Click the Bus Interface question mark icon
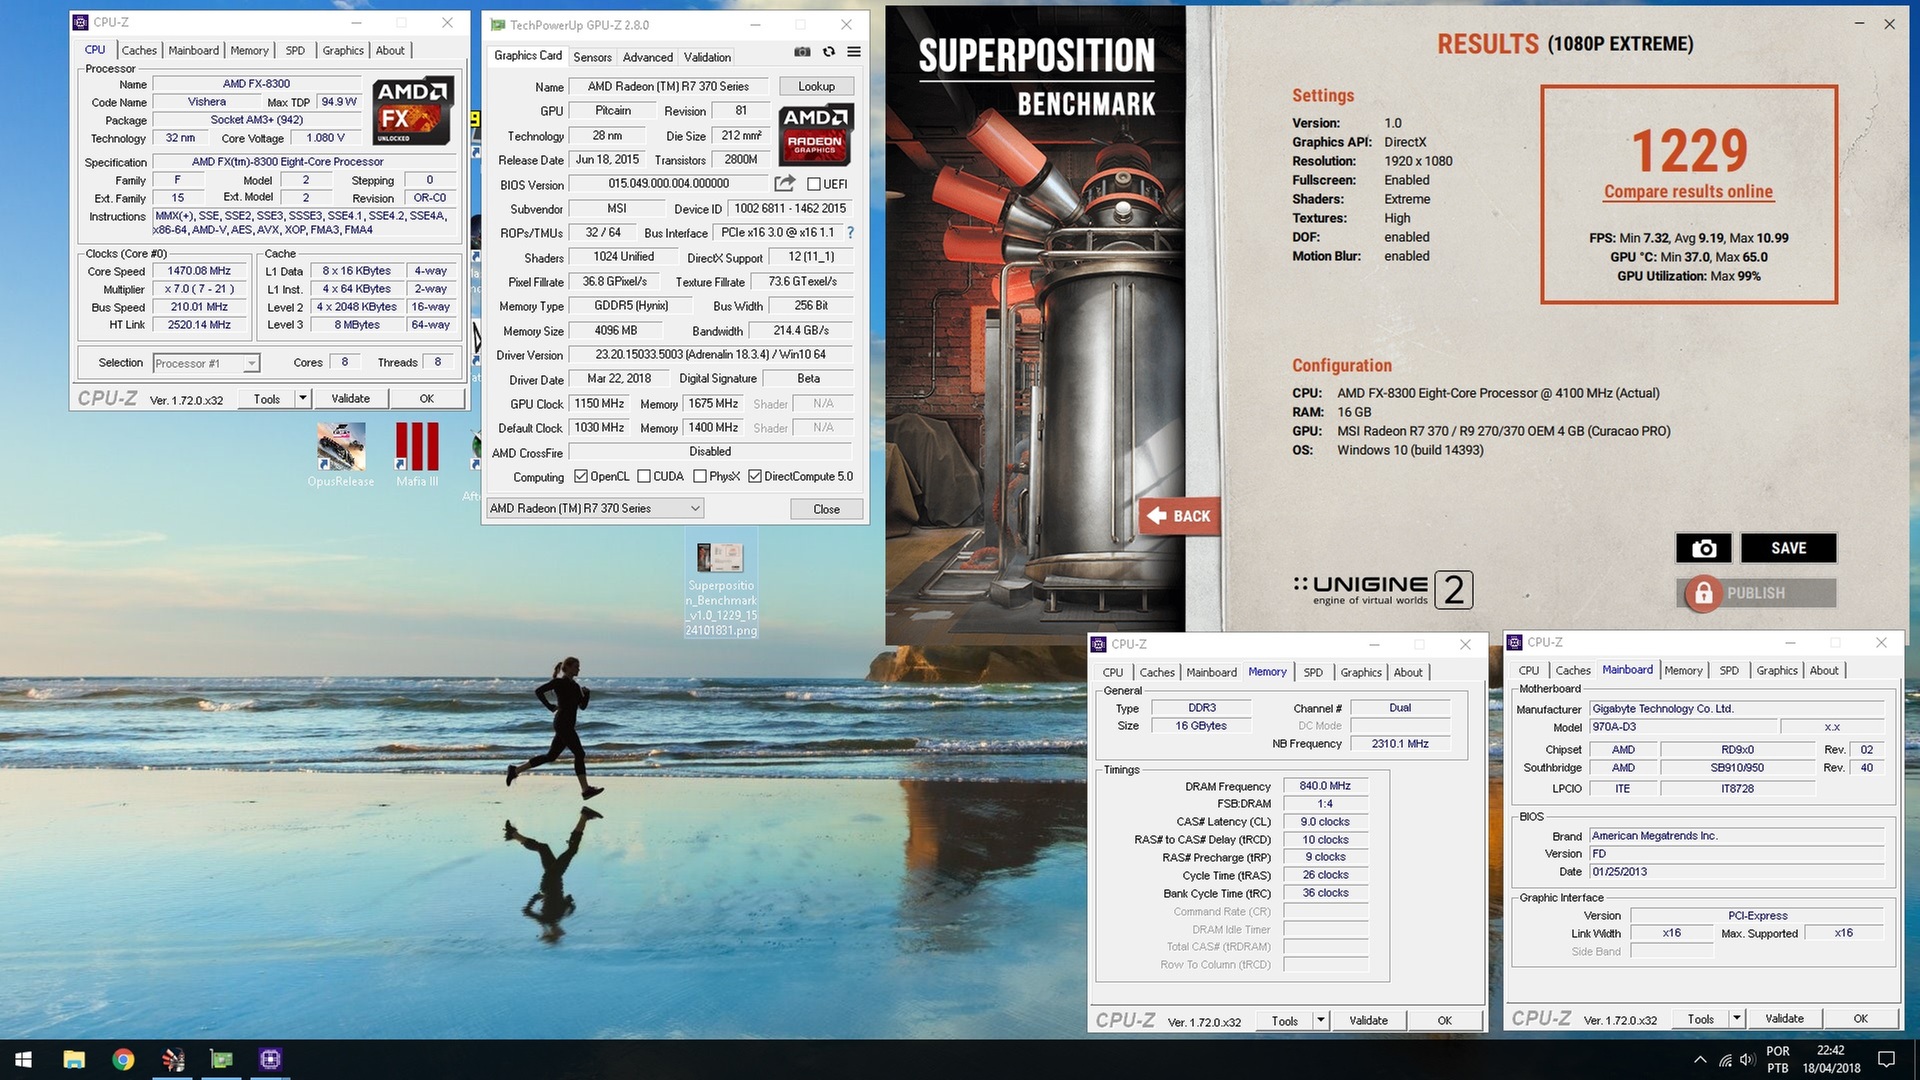This screenshot has width=1920, height=1080. pos(850,232)
